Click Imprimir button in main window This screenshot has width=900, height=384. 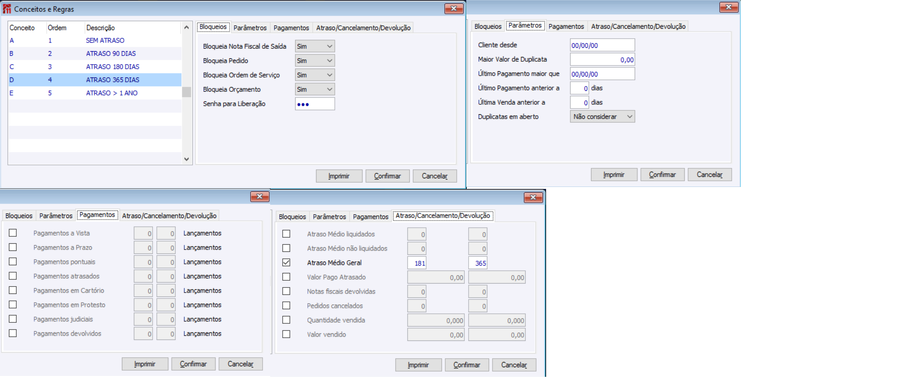[x=339, y=176]
